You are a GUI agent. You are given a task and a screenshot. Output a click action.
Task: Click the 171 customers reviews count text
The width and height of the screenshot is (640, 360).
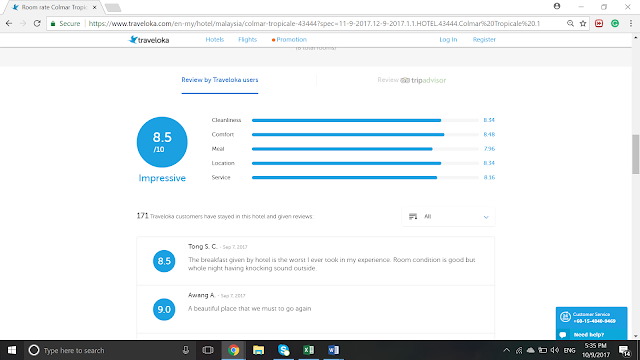(x=225, y=216)
